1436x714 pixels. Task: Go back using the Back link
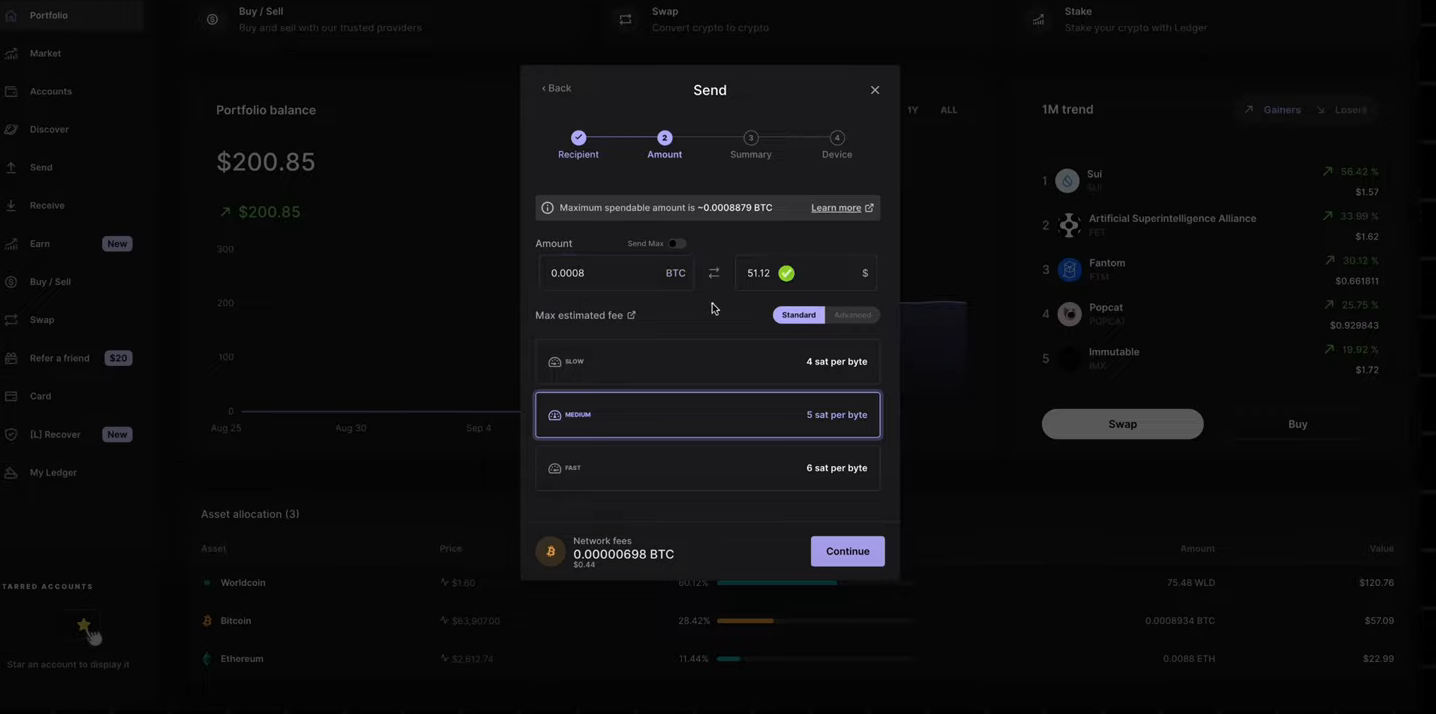pyautogui.click(x=556, y=88)
